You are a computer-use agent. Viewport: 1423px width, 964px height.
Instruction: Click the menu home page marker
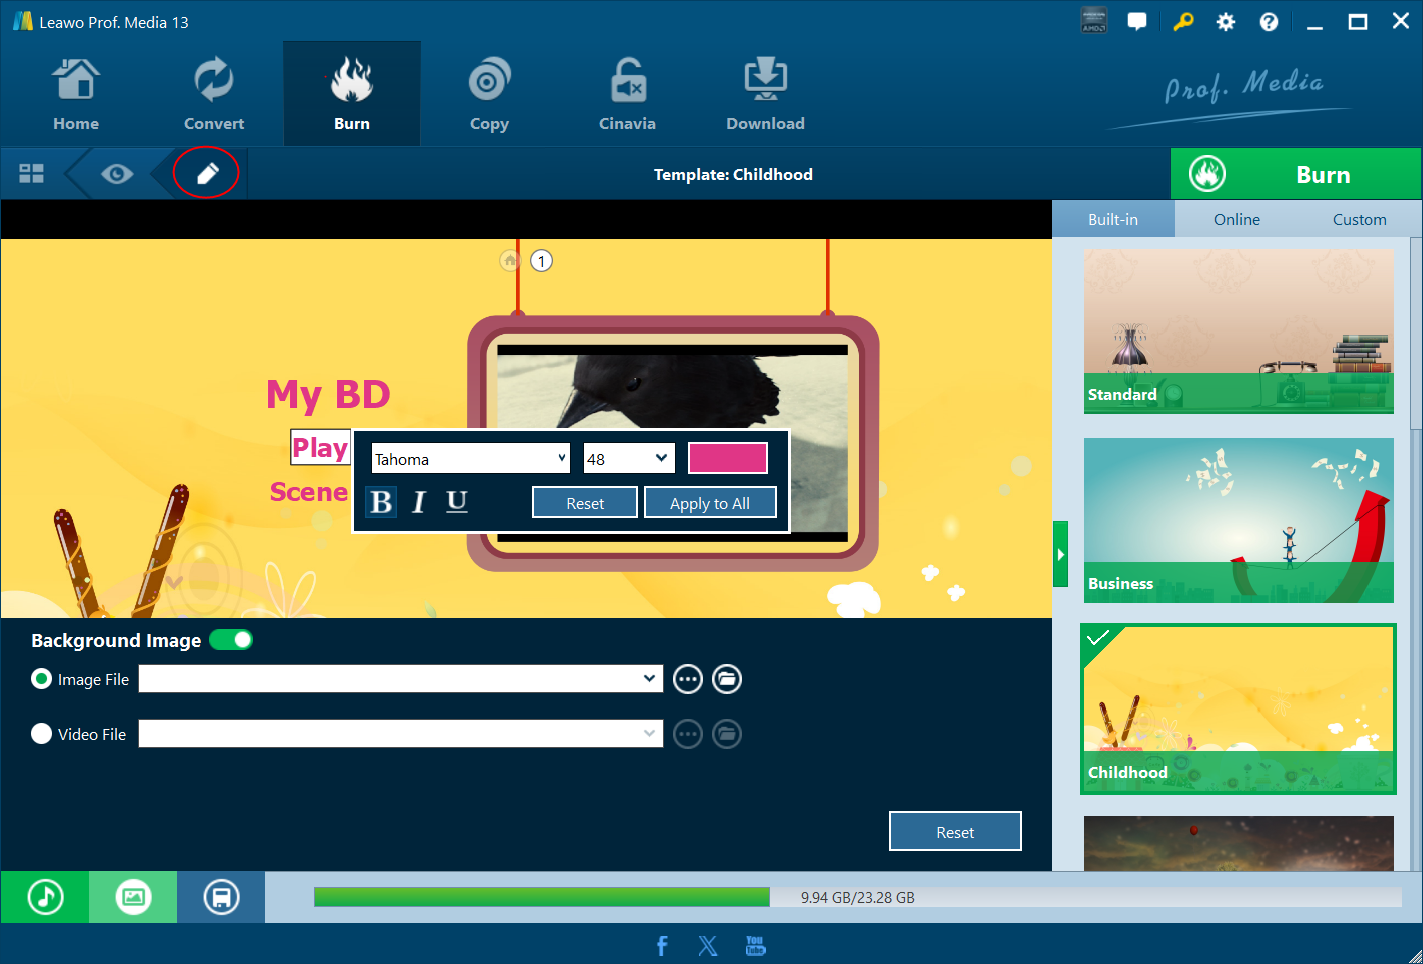[510, 261]
